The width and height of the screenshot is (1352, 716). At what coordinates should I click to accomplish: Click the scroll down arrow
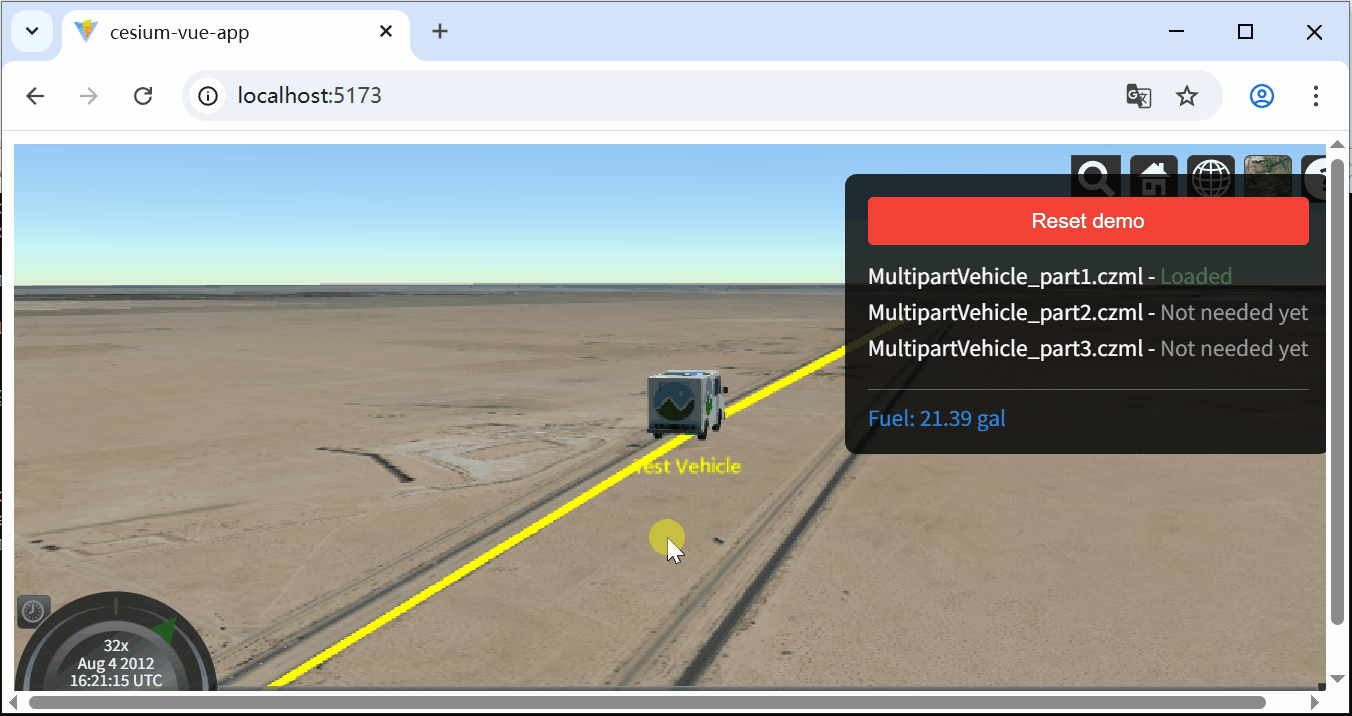[x=1338, y=679]
